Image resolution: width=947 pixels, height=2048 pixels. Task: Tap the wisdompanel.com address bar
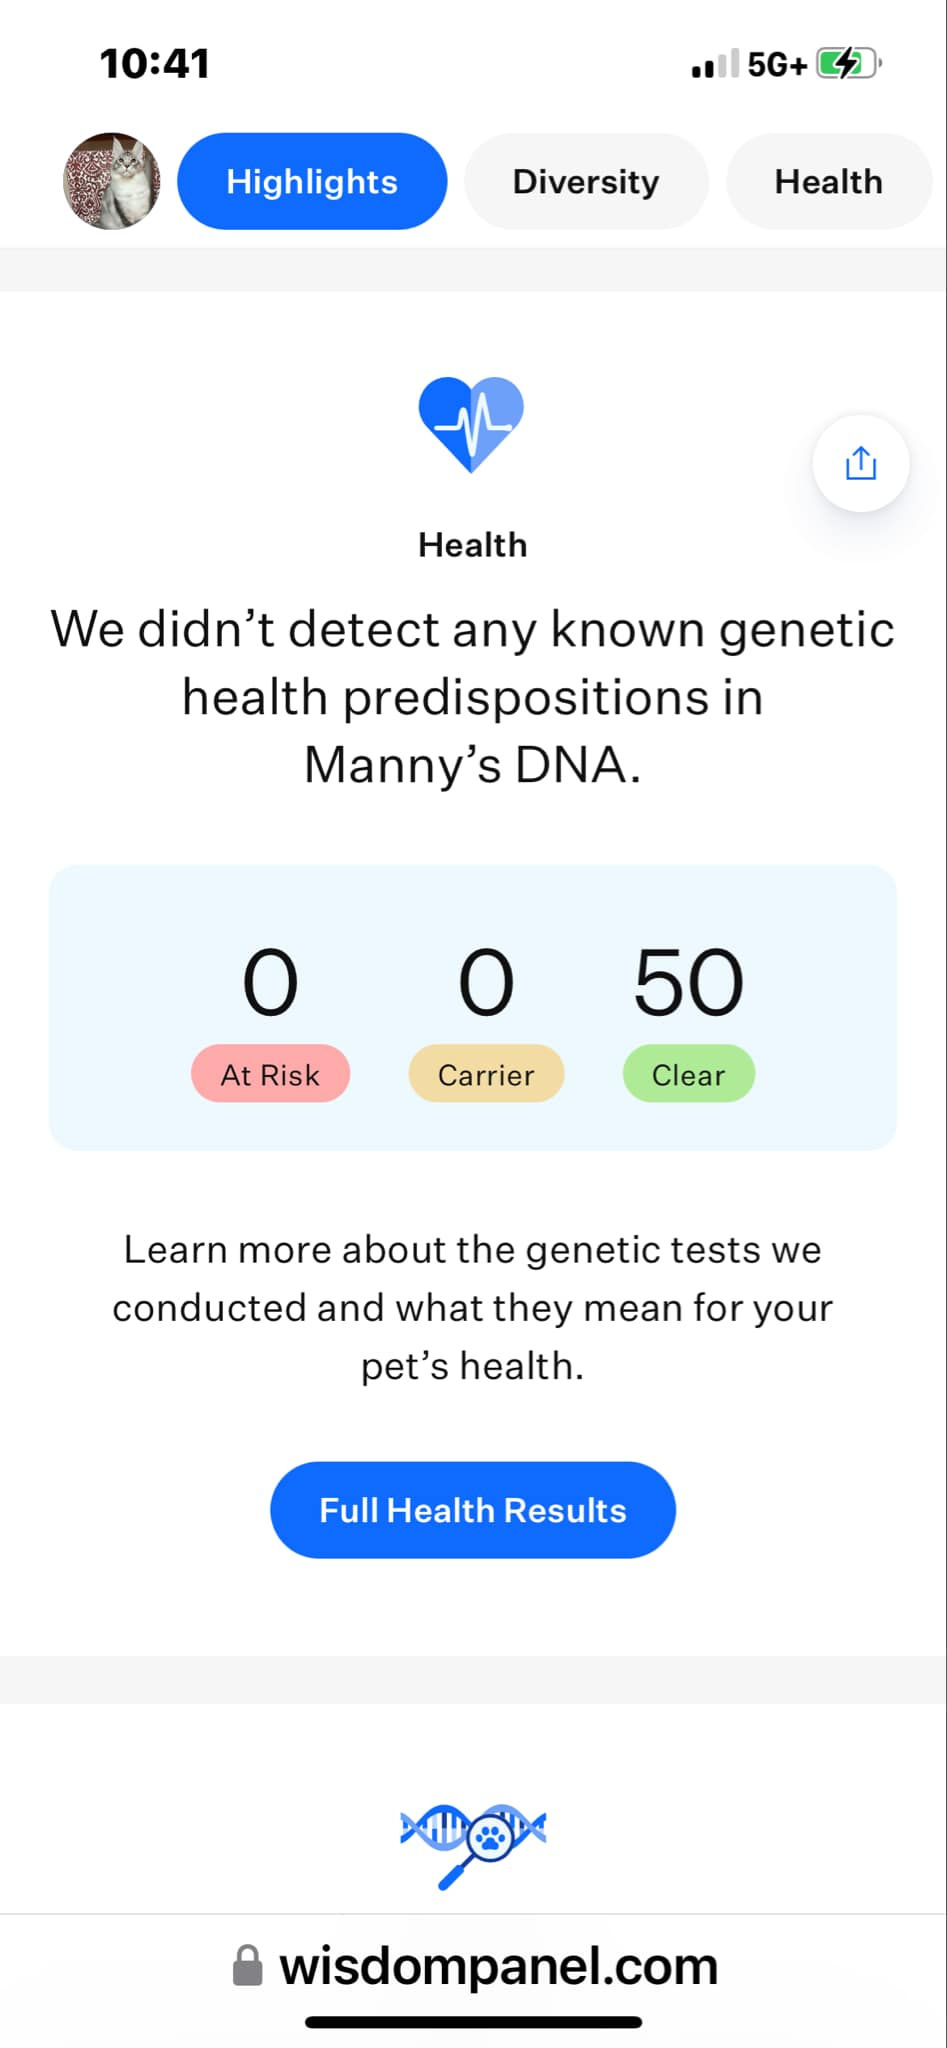pos(498,1966)
